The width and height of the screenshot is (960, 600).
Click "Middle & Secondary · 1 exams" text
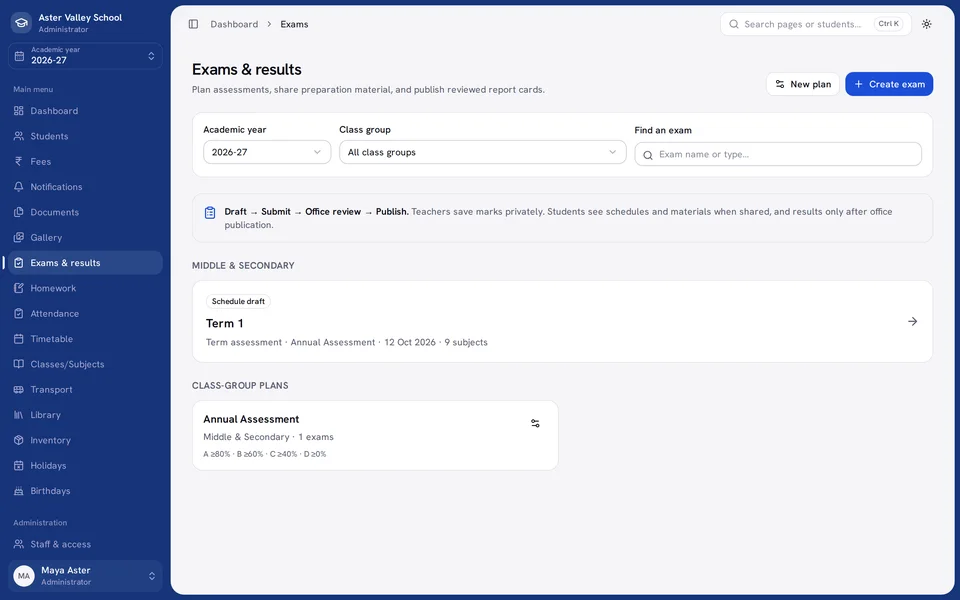(x=268, y=437)
